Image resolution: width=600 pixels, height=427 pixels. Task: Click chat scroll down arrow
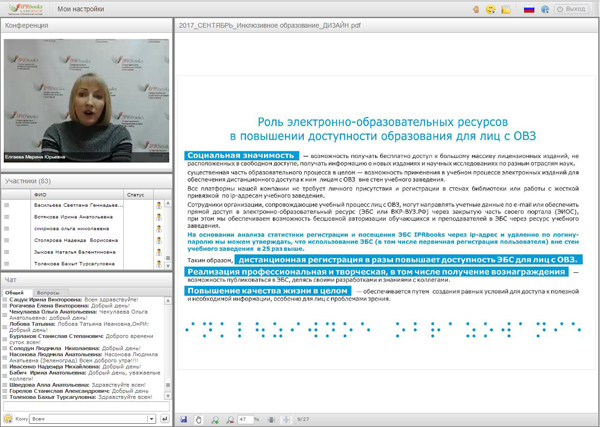tap(168, 395)
